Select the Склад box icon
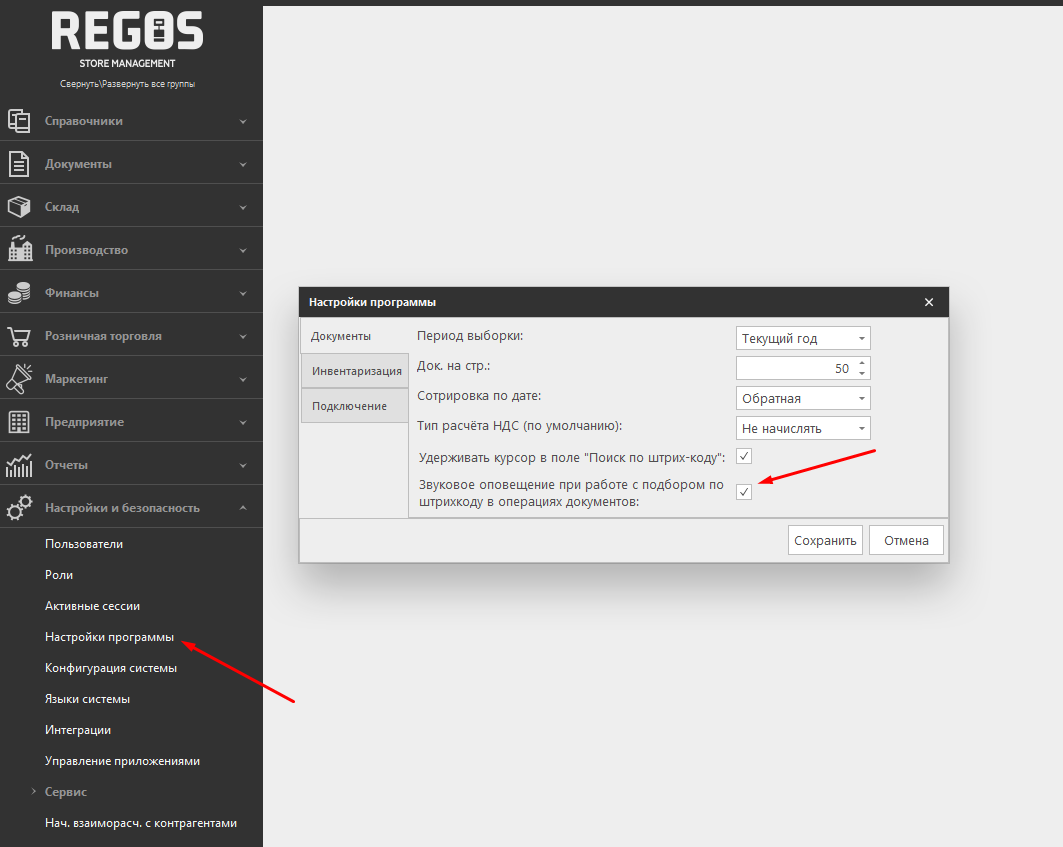 (20, 207)
